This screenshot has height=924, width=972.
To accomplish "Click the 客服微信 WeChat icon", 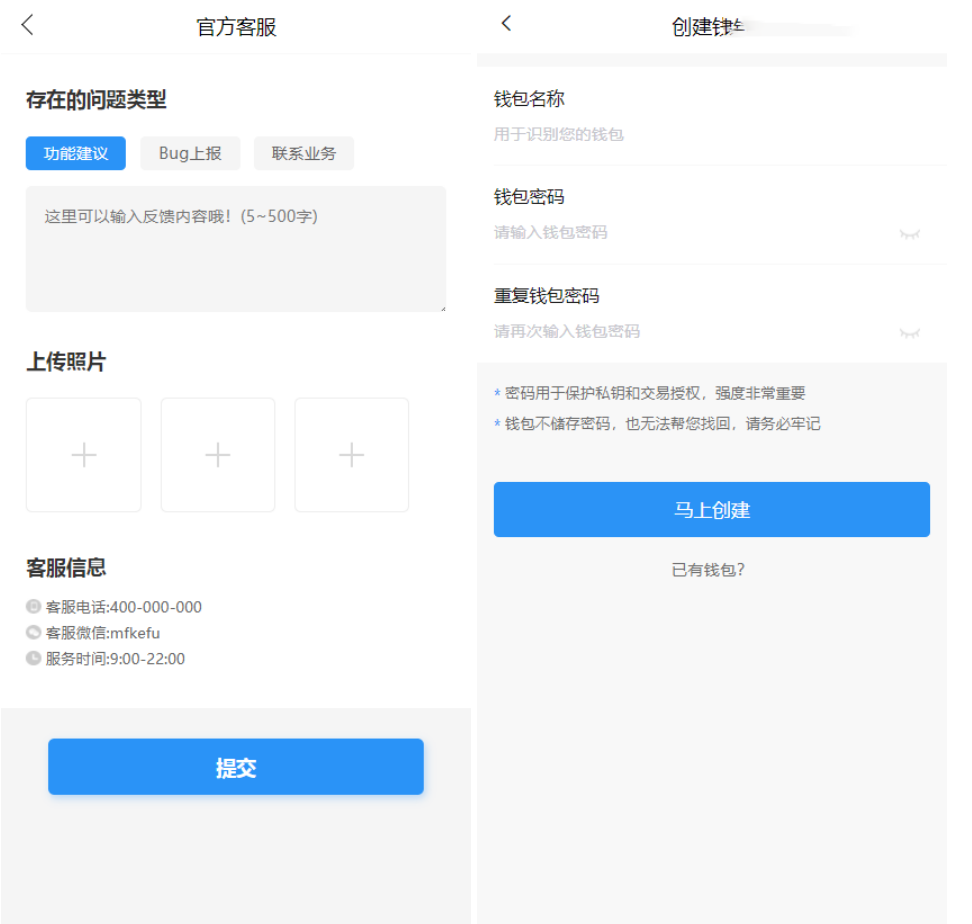I will (33, 633).
